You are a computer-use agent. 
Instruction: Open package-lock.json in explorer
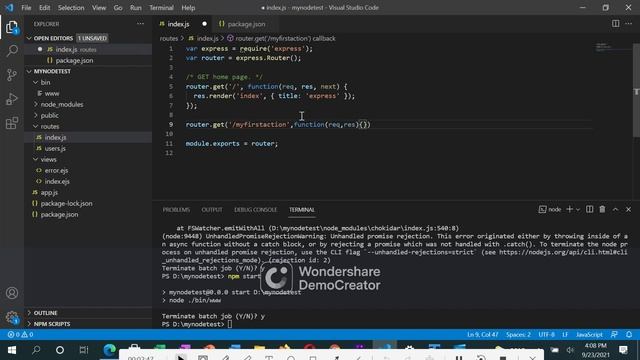[x=88, y=204]
